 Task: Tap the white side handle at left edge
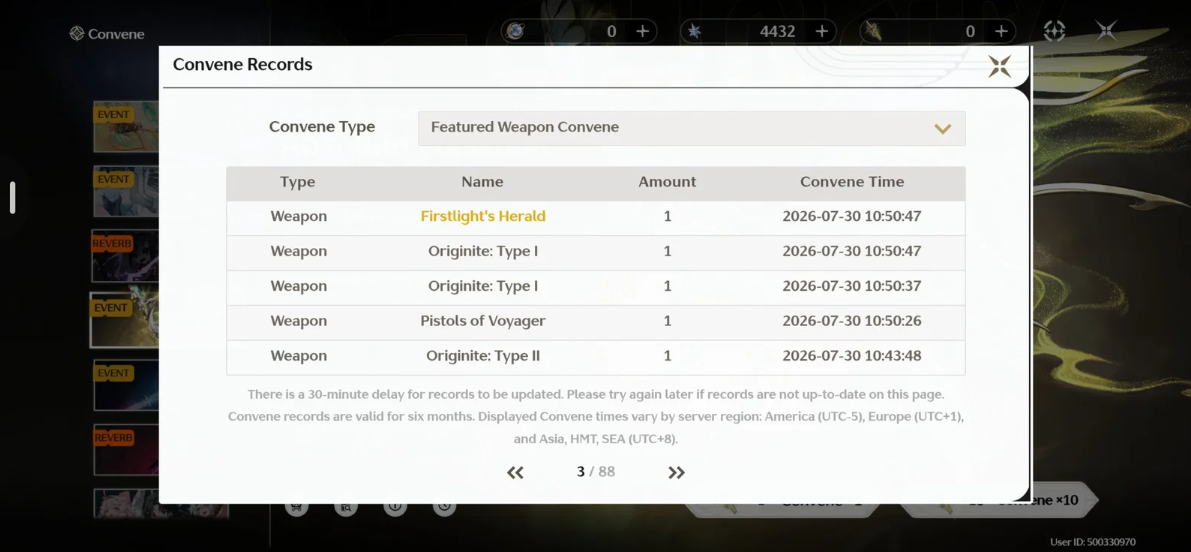coord(12,197)
